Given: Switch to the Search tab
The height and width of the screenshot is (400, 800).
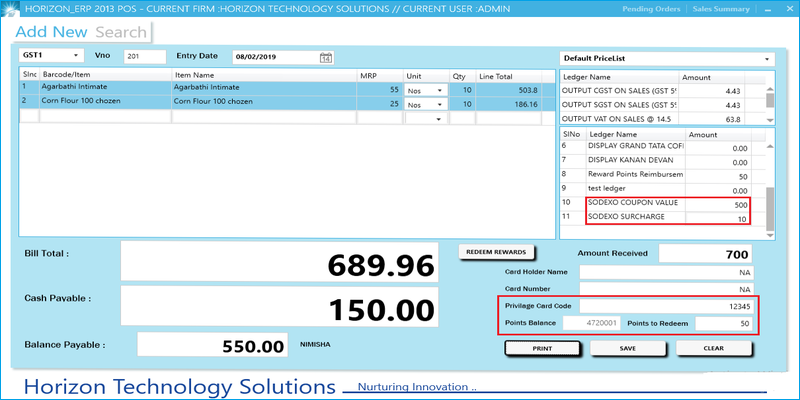Looking at the screenshot, I should pyautogui.click(x=121, y=32).
